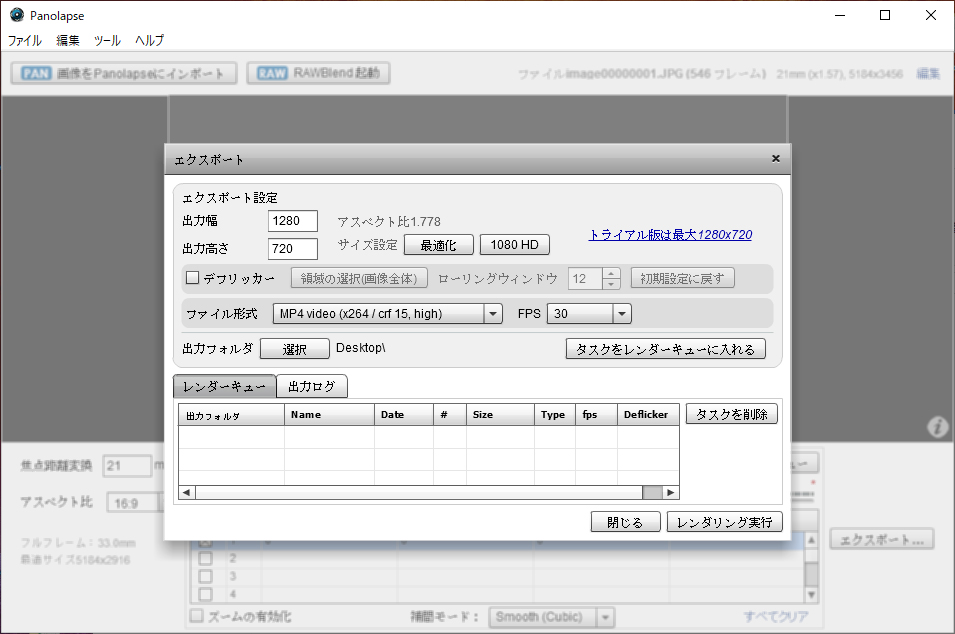
Task: Click the 出力高さ input field
Action: pyautogui.click(x=292, y=249)
